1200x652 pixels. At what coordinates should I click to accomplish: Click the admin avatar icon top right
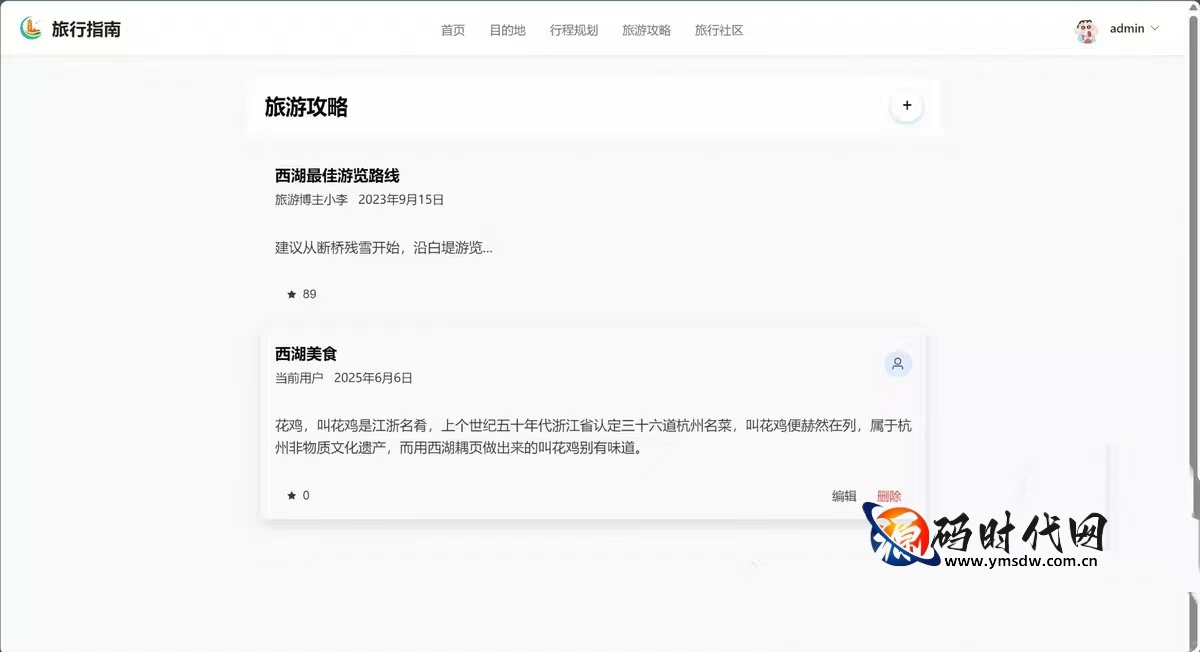[1086, 29]
